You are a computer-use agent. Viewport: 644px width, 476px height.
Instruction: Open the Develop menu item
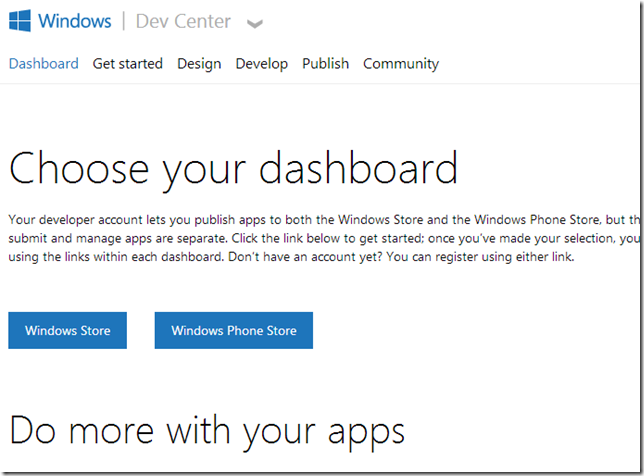click(x=262, y=64)
